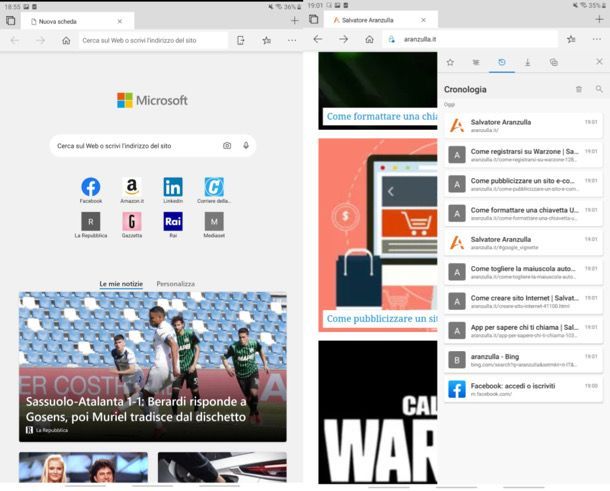Open three-dot menu in left Edge window

292,40
